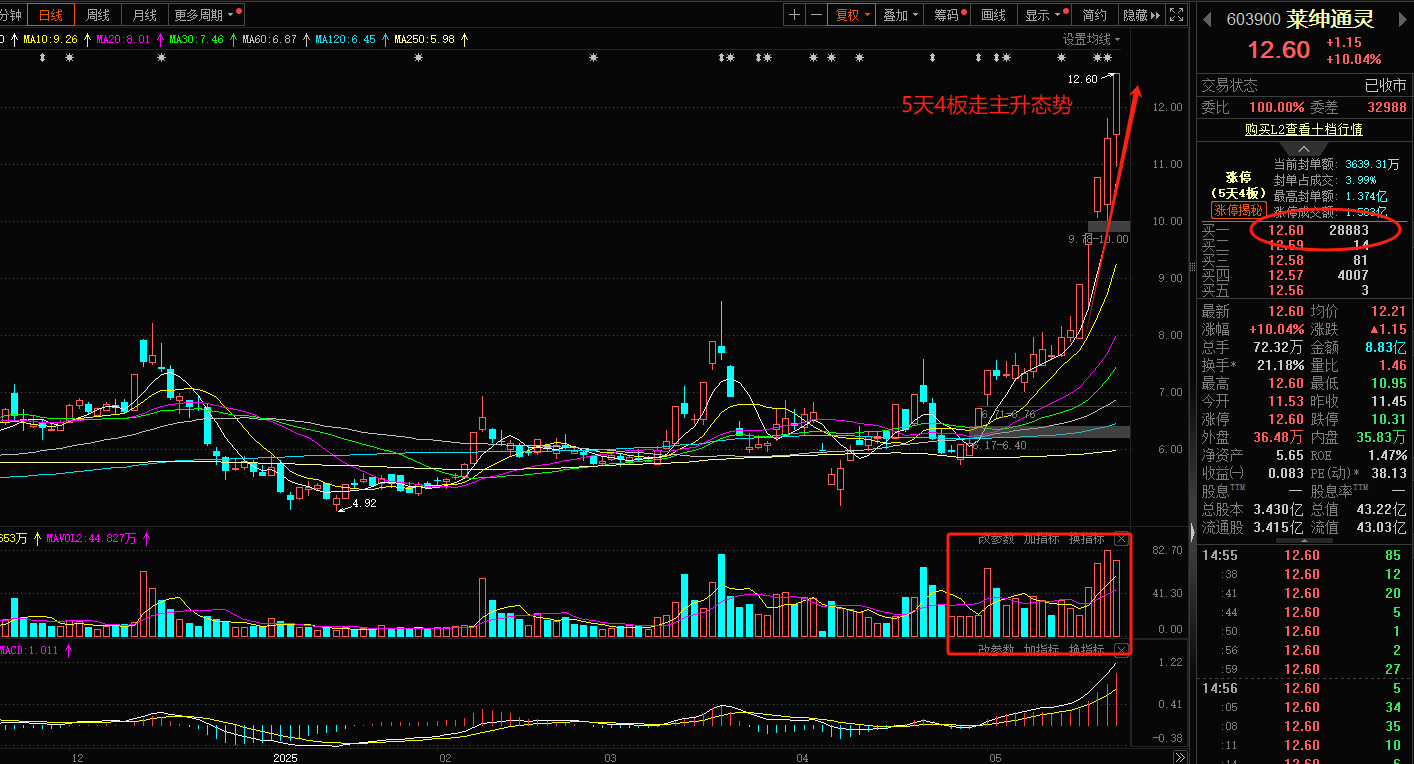Click 购买L2查看十档行情 link
The height and width of the screenshot is (764, 1414).
[1303, 129]
